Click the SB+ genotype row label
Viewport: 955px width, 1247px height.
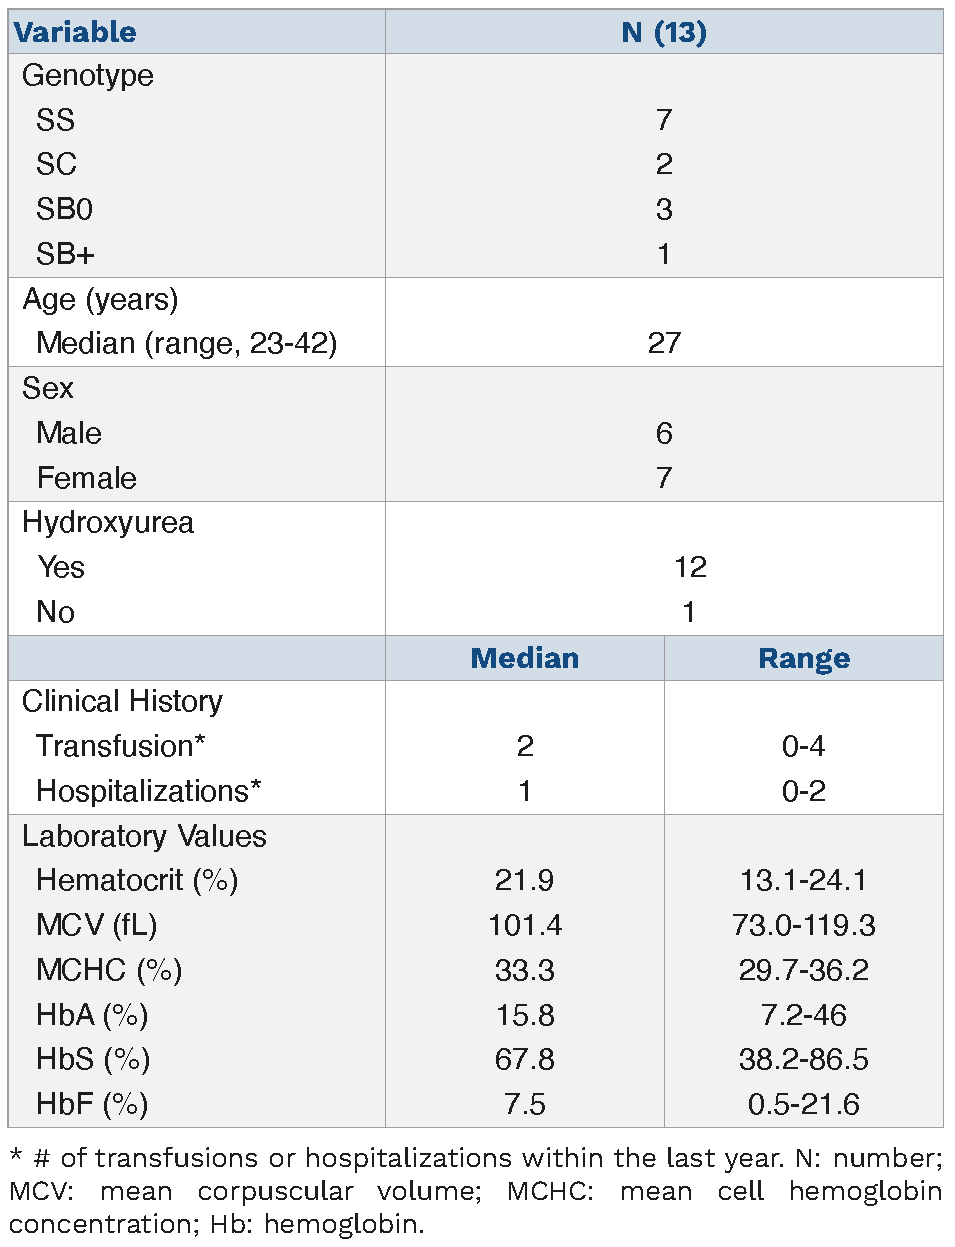pyautogui.click(x=65, y=254)
